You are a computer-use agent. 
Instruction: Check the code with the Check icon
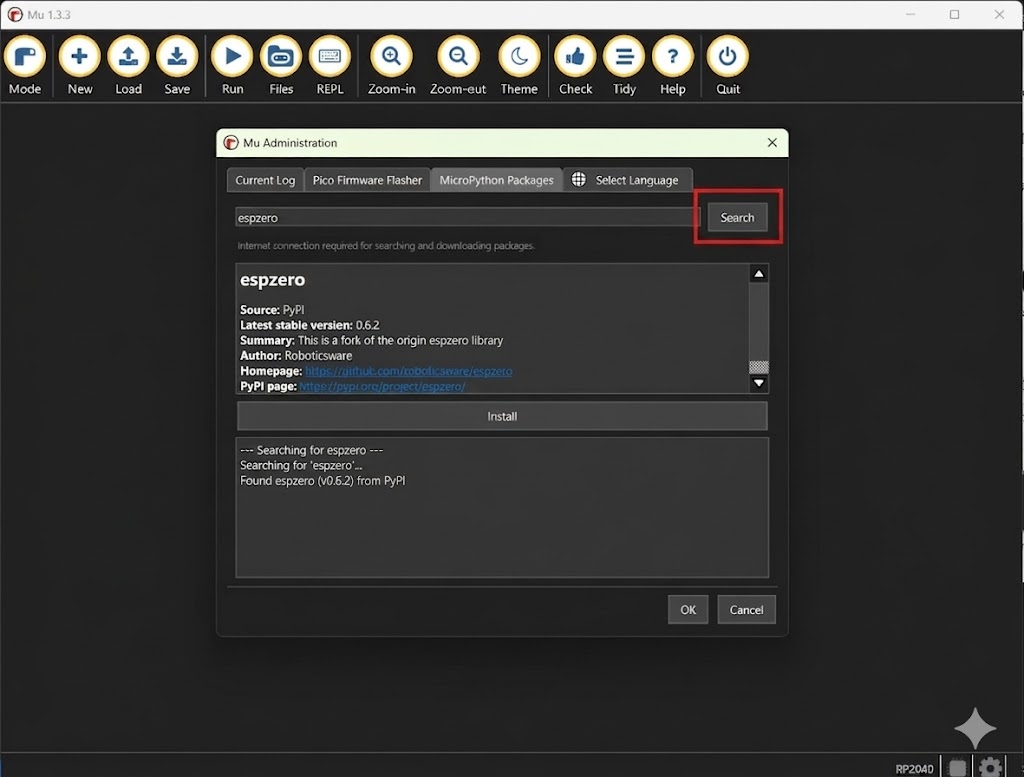pyautogui.click(x=575, y=66)
